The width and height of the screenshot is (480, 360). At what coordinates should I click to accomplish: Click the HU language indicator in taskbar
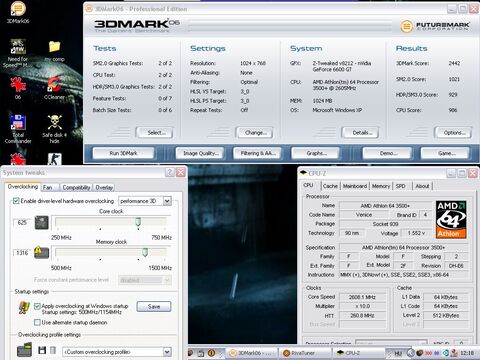(398, 353)
